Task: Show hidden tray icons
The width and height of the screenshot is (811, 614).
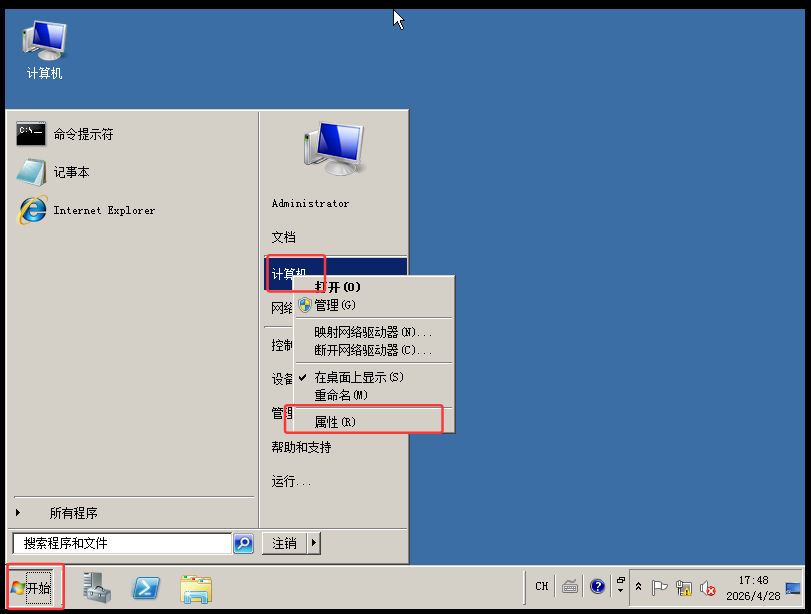Action: [x=638, y=587]
